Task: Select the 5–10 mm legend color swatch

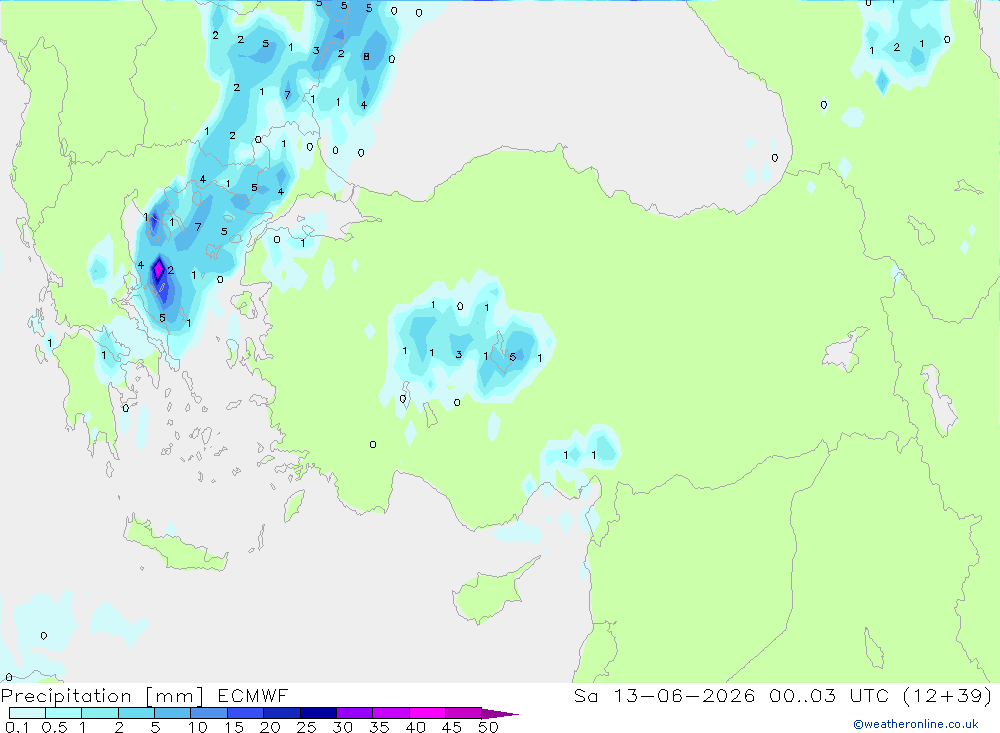Action: tap(173, 713)
